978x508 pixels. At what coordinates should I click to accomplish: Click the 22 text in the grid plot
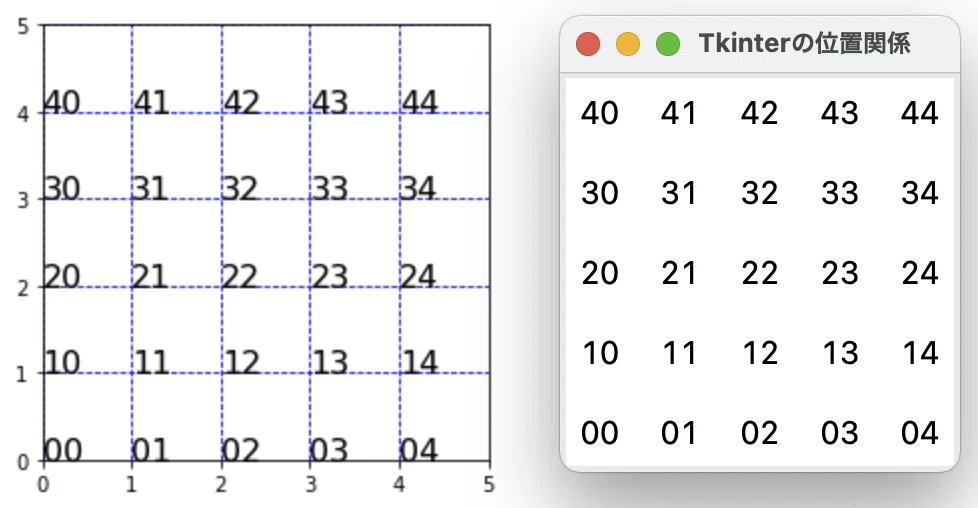coord(240,276)
